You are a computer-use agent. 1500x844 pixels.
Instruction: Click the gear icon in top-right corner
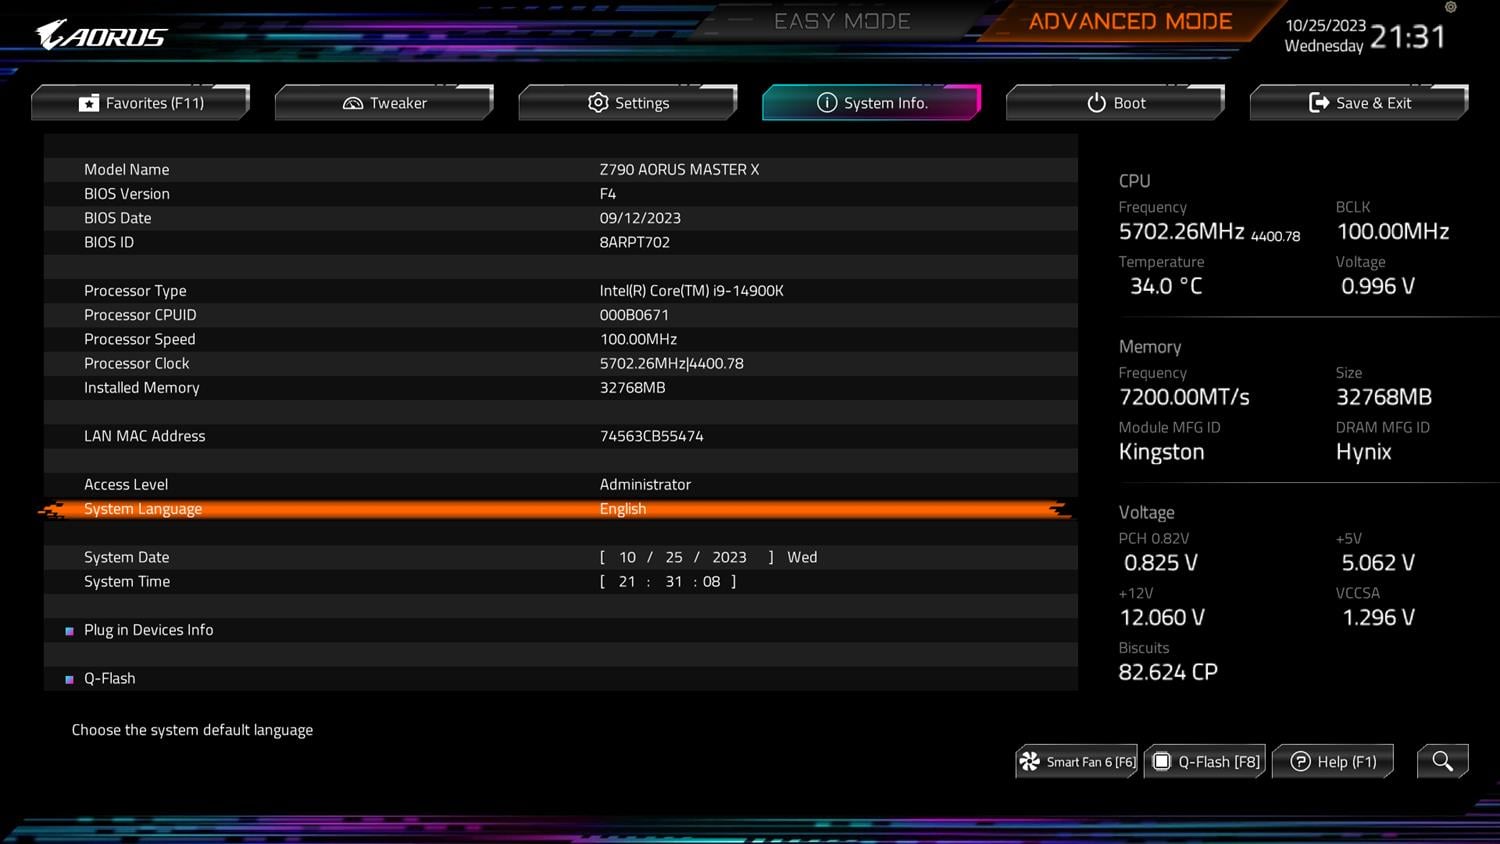point(1451,8)
